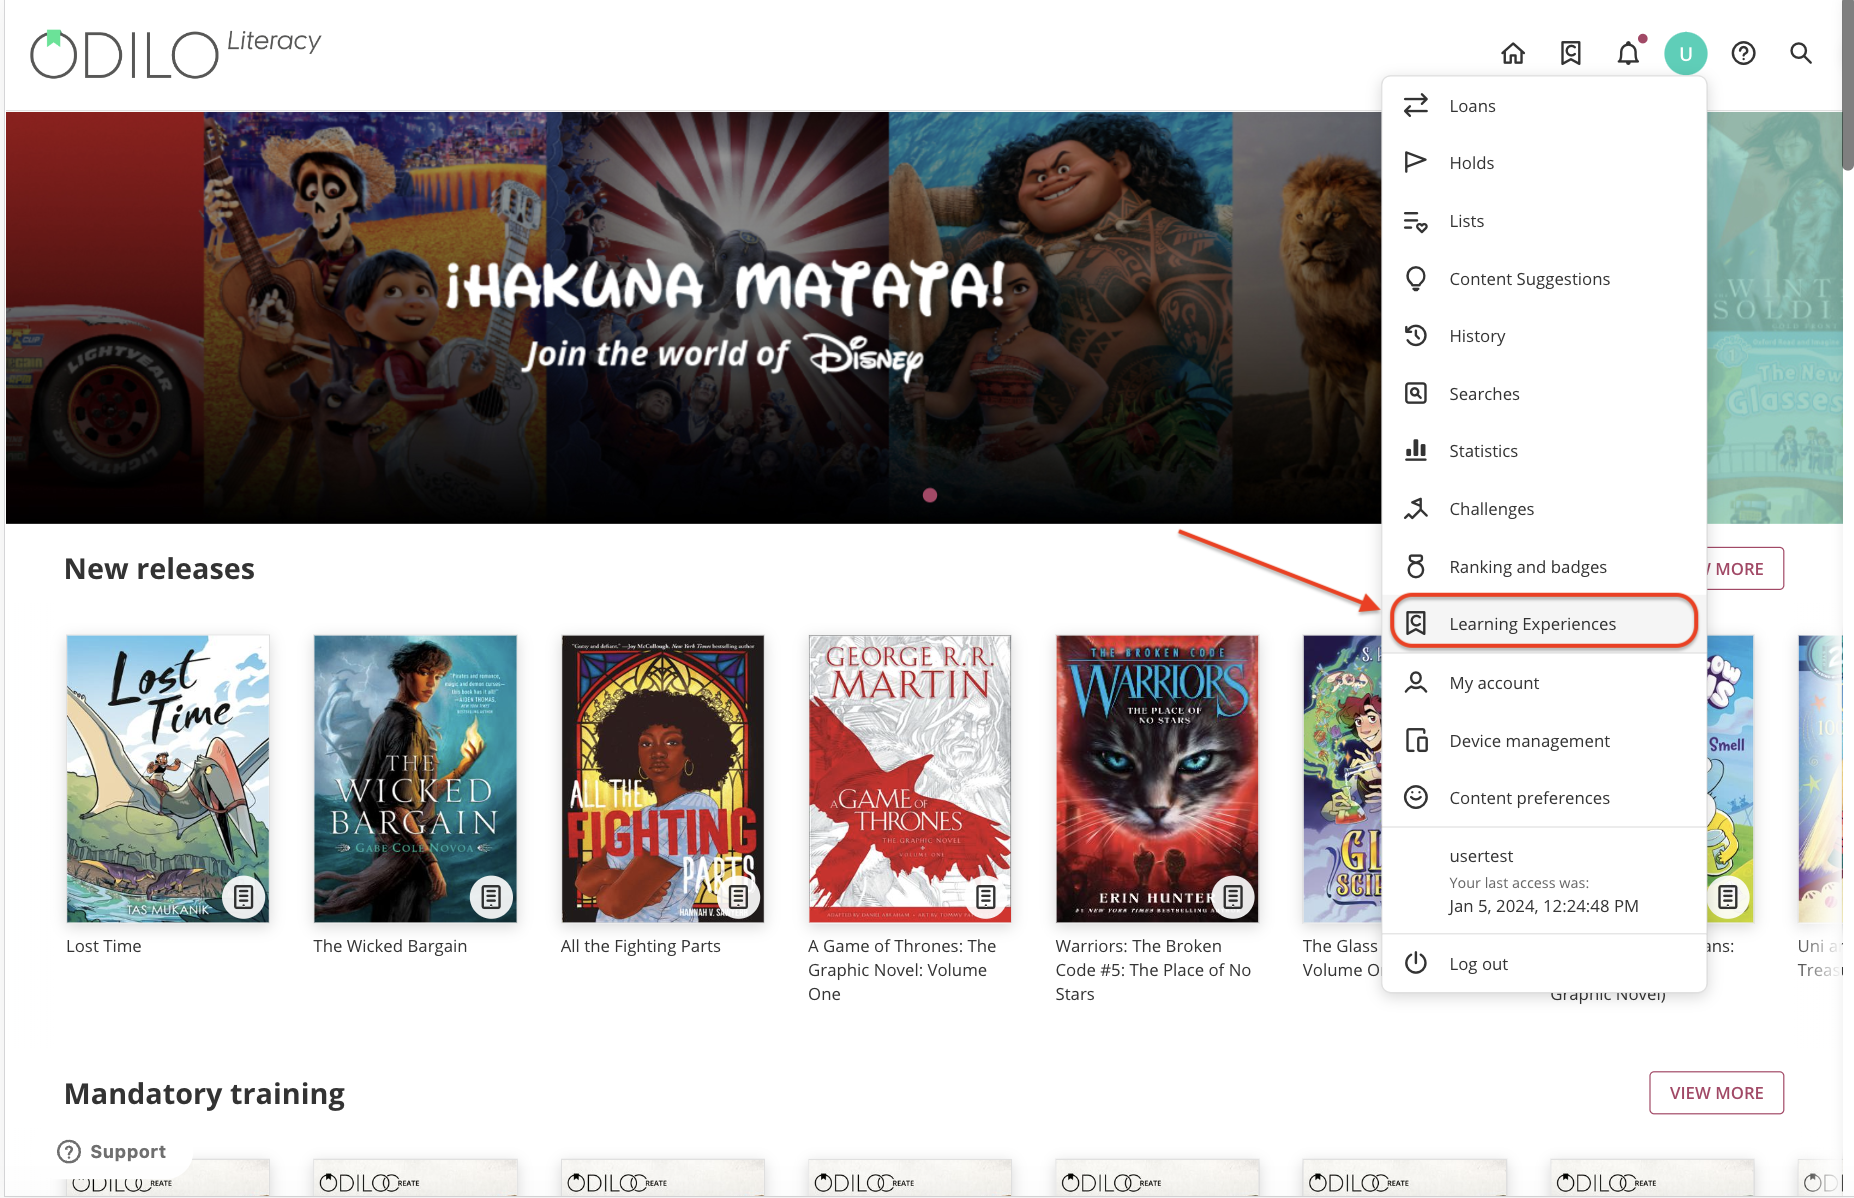Click The Wicked Bargain book cover
The width and height of the screenshot is (1854, 1198).
(415, 779)
